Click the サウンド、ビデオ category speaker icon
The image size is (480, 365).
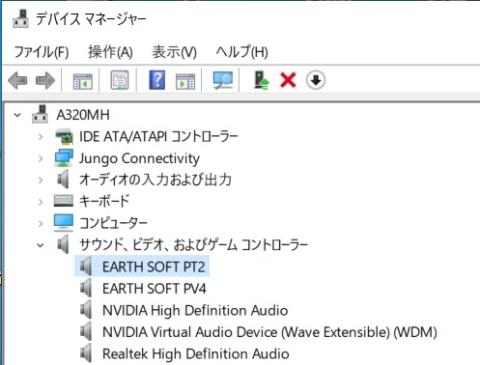click(63, 244)
